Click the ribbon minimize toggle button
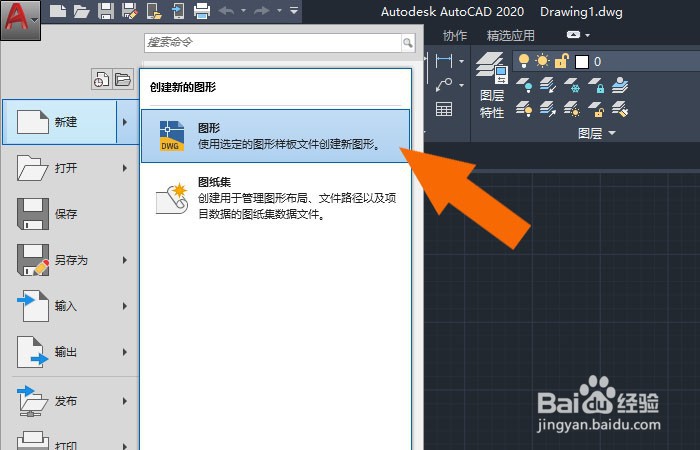The height and width of the screenshot is (450, 700). (573, 35)
